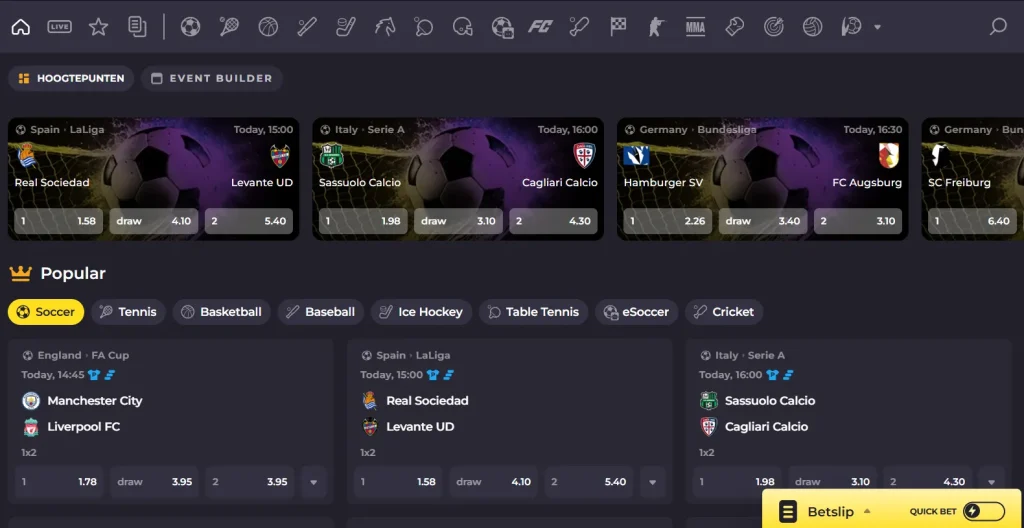Click shirt icon on Sassuolo Calcio match card
The height and width of the screenshot is (528, 1024).
click(773, 374)
